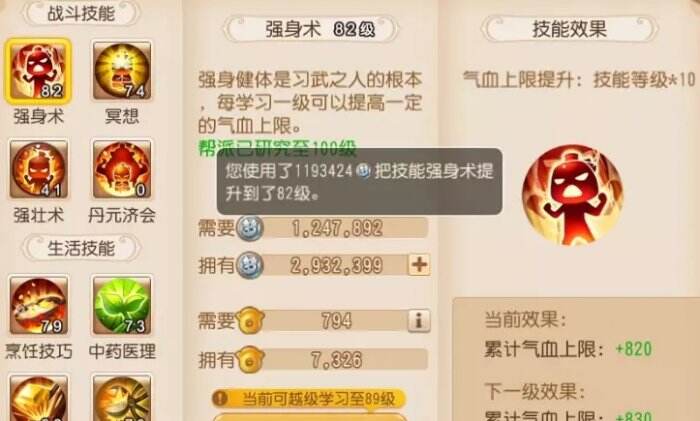
Task: Click the 强身术 82级 title banner
Action: [311, 29]
